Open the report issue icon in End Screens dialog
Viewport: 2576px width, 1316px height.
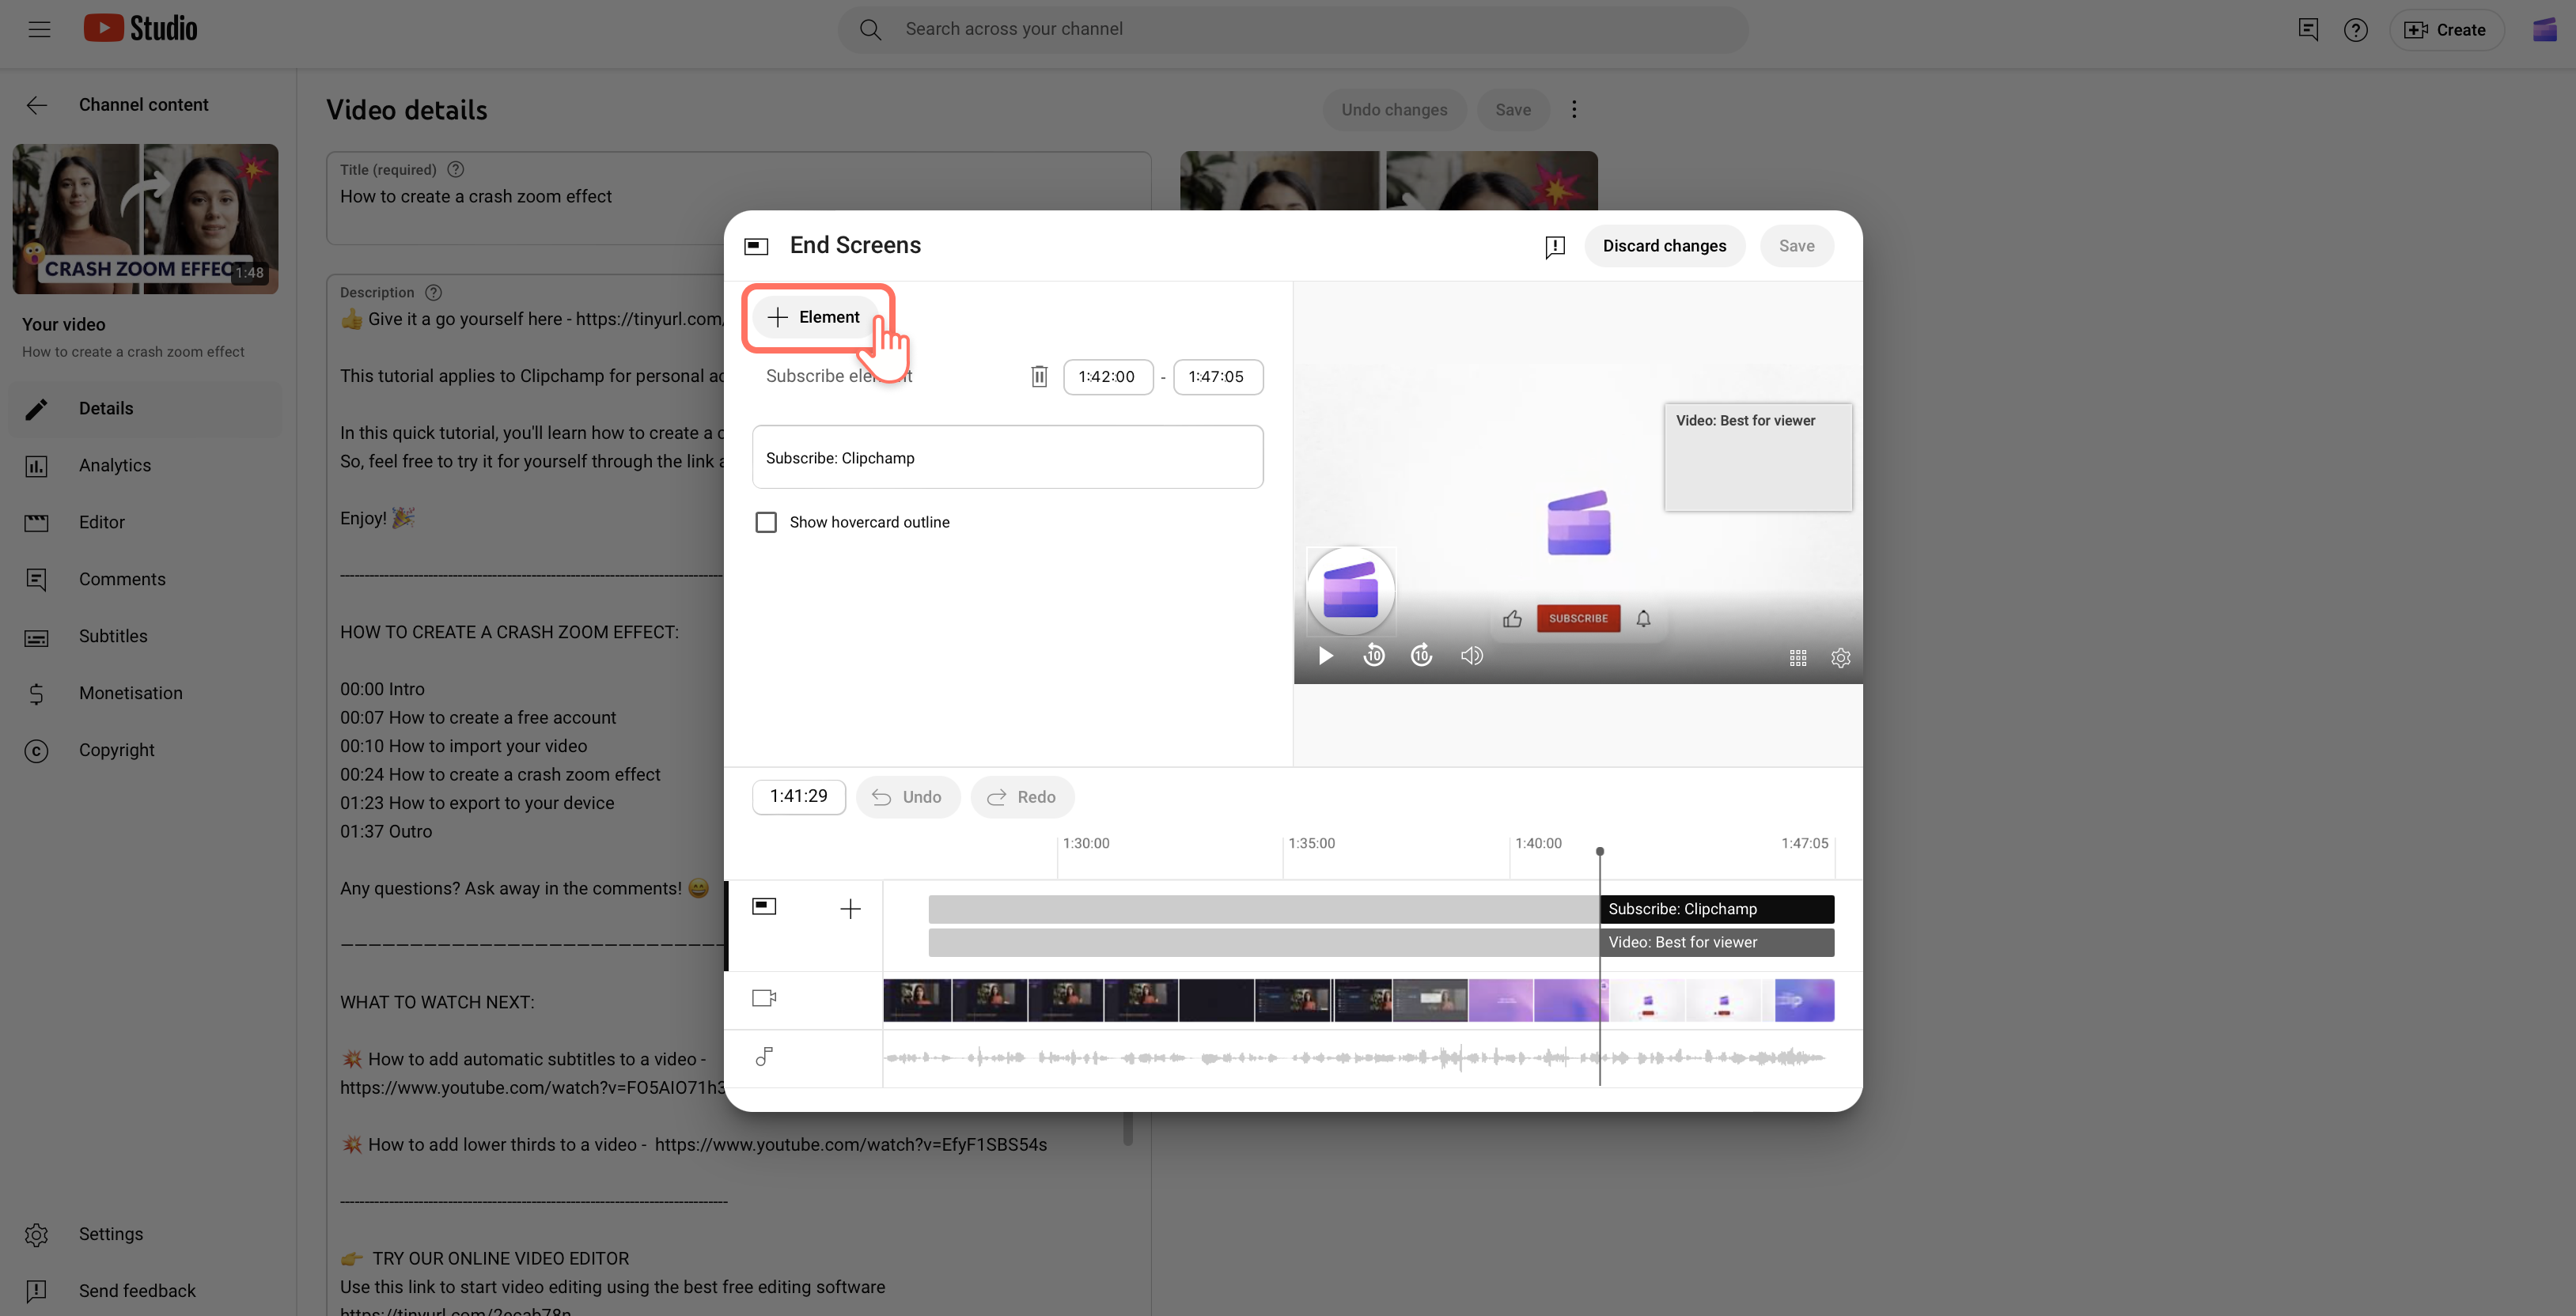coord(1555,246)
